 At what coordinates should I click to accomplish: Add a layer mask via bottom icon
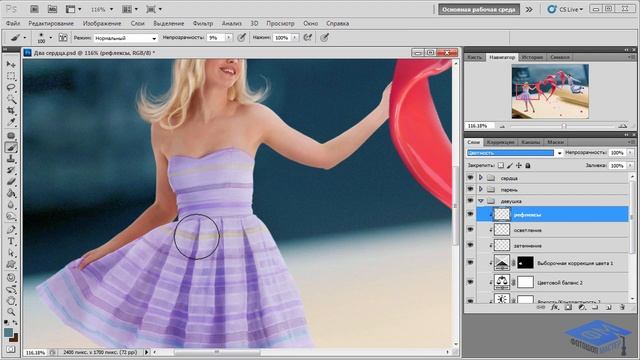[568, 307]
